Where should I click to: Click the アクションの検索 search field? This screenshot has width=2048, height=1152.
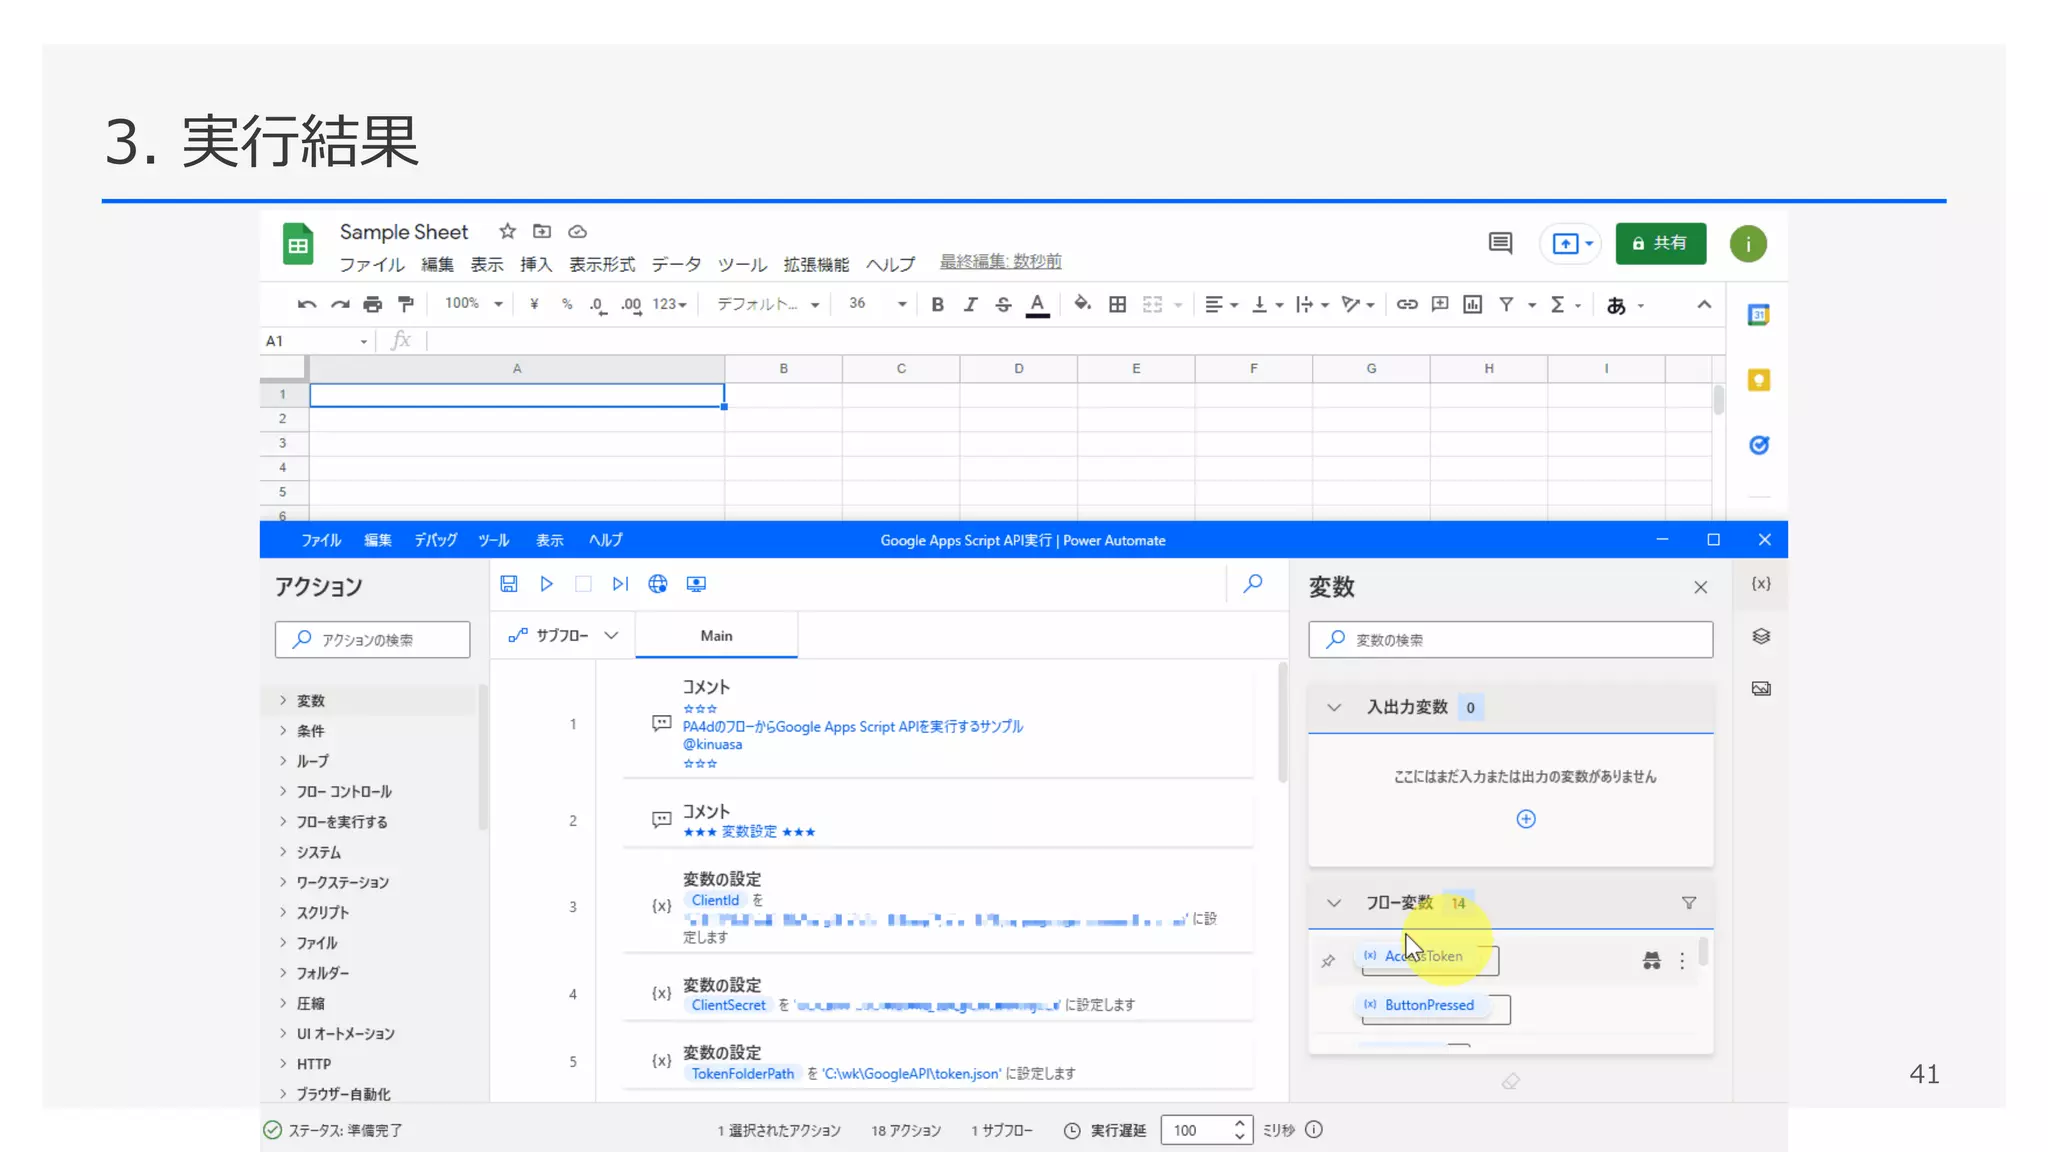coord(372,640)
